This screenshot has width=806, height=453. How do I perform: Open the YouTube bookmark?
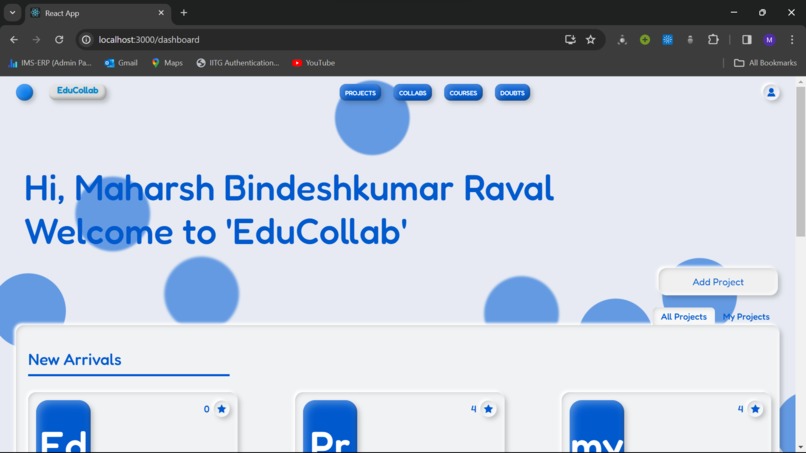314,63
